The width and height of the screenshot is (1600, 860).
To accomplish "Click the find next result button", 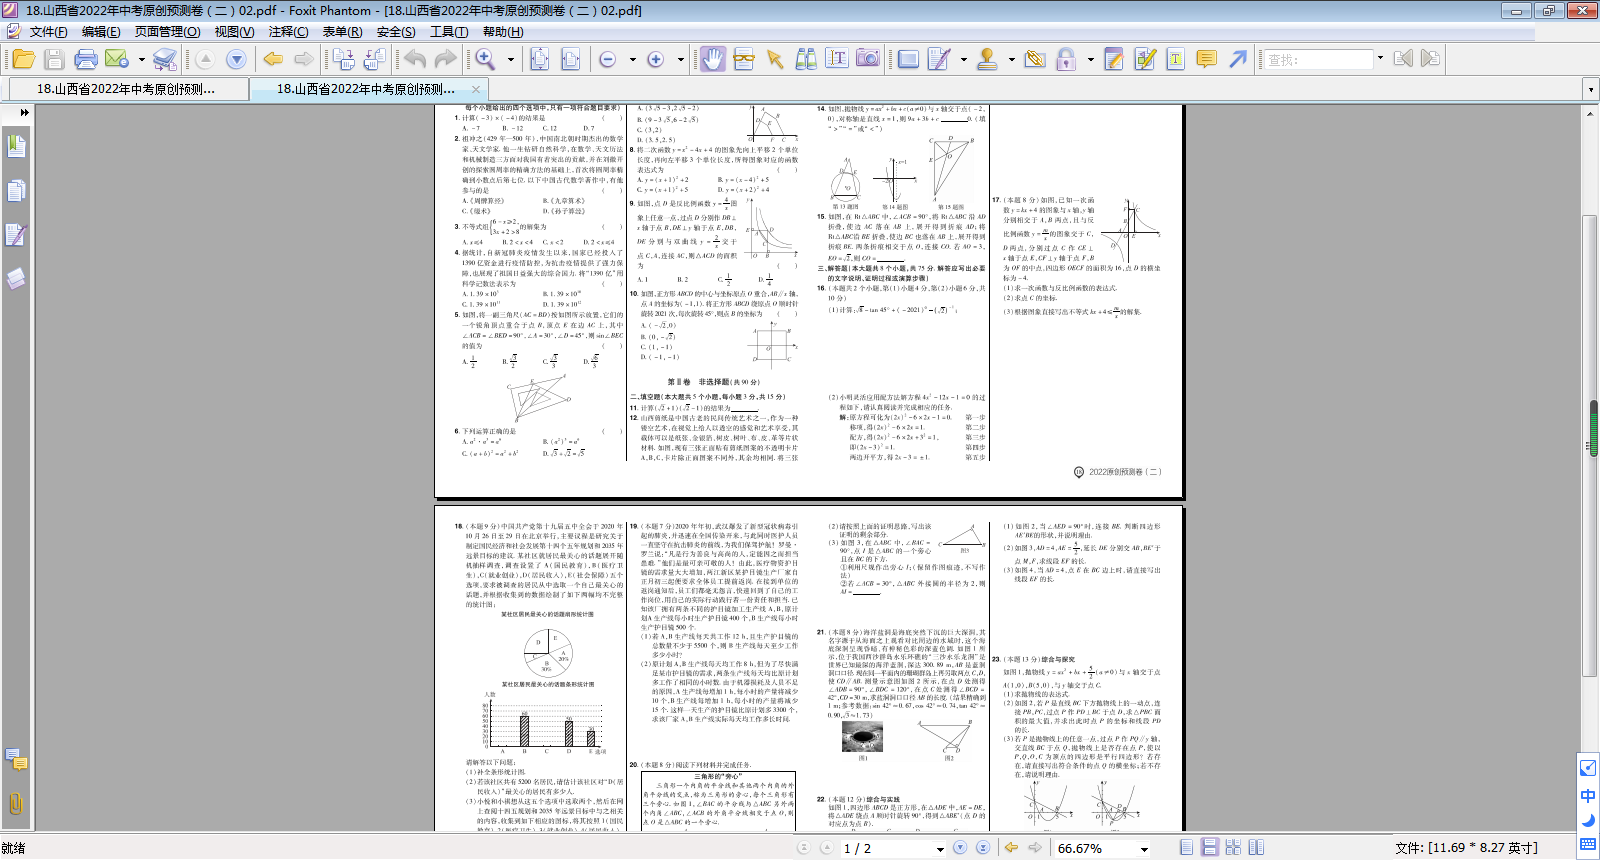I will (1430, 59).
